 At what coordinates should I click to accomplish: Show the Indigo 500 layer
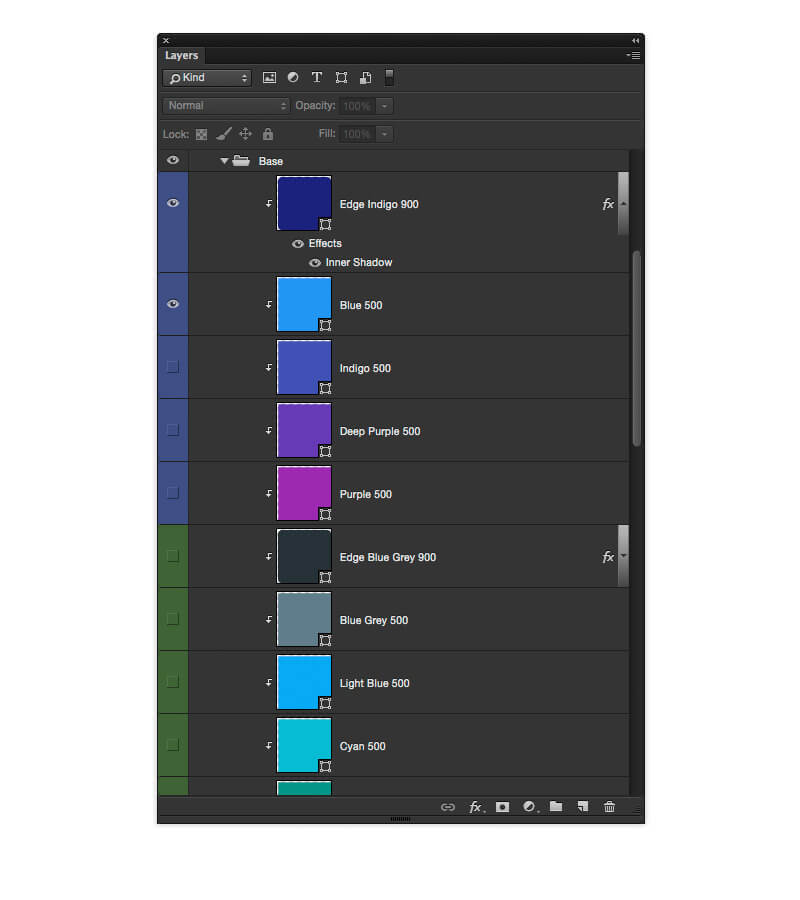click(x=173, y=367)
